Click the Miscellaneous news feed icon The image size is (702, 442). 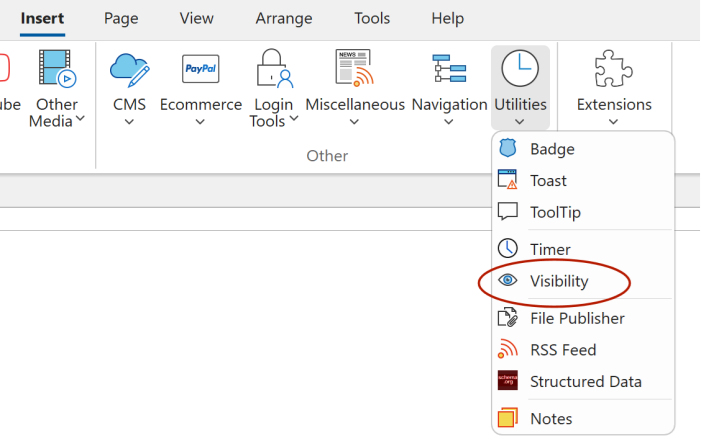click(x=354, y=70)
